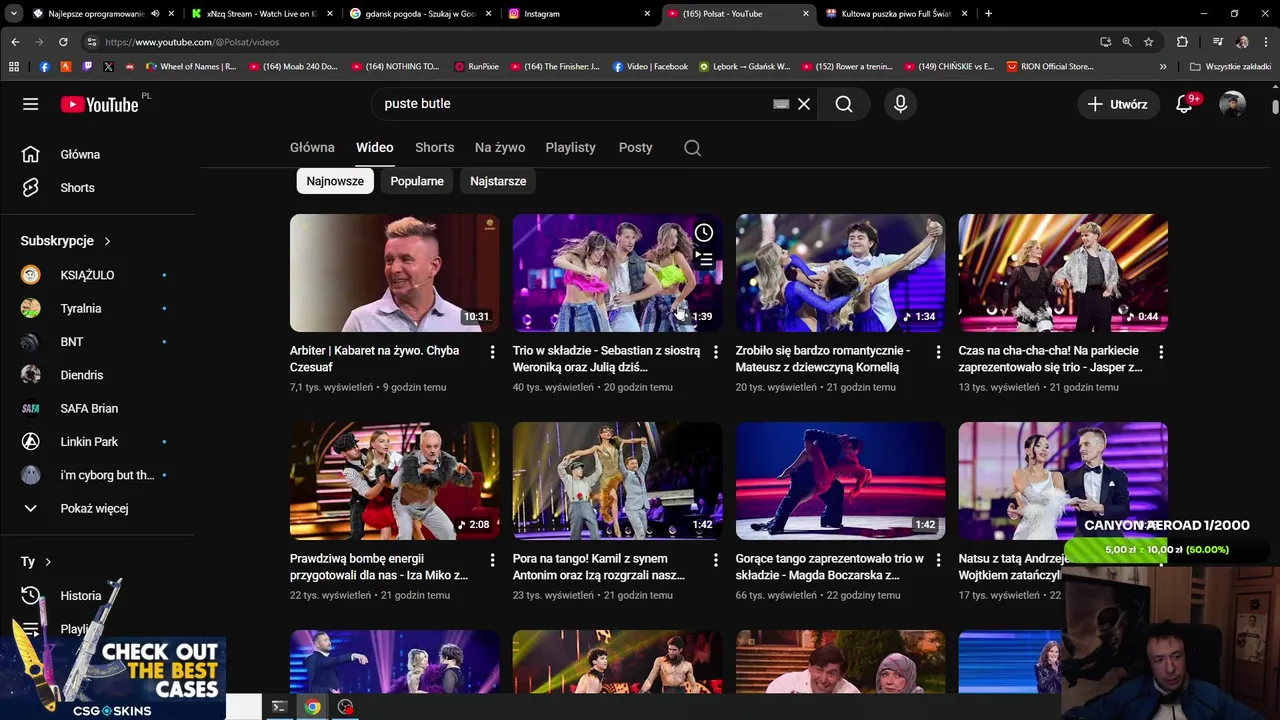Switch to the Instagram browser tab
This screenshot has height=720, width=1280.
coord(579,14)
